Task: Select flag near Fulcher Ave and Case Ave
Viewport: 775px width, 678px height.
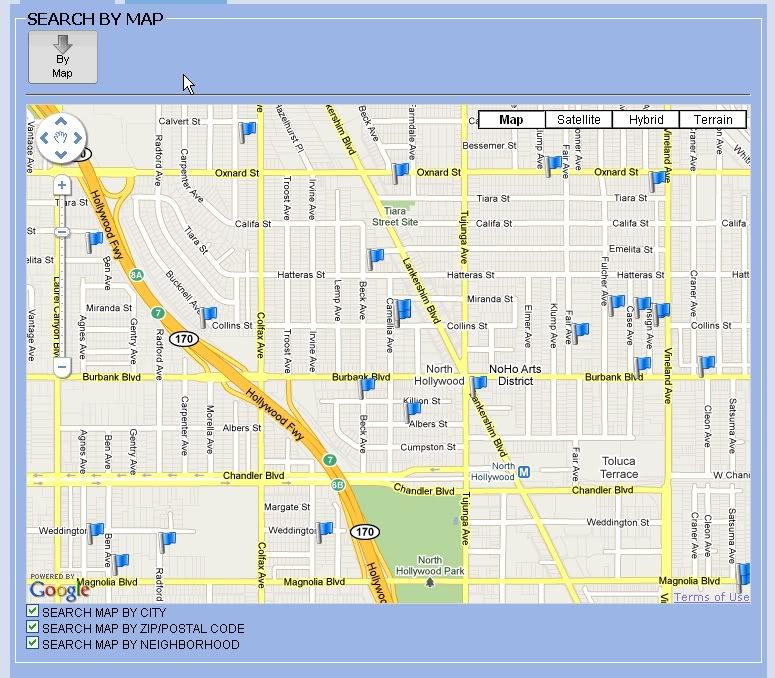Action: click(616, 304)
